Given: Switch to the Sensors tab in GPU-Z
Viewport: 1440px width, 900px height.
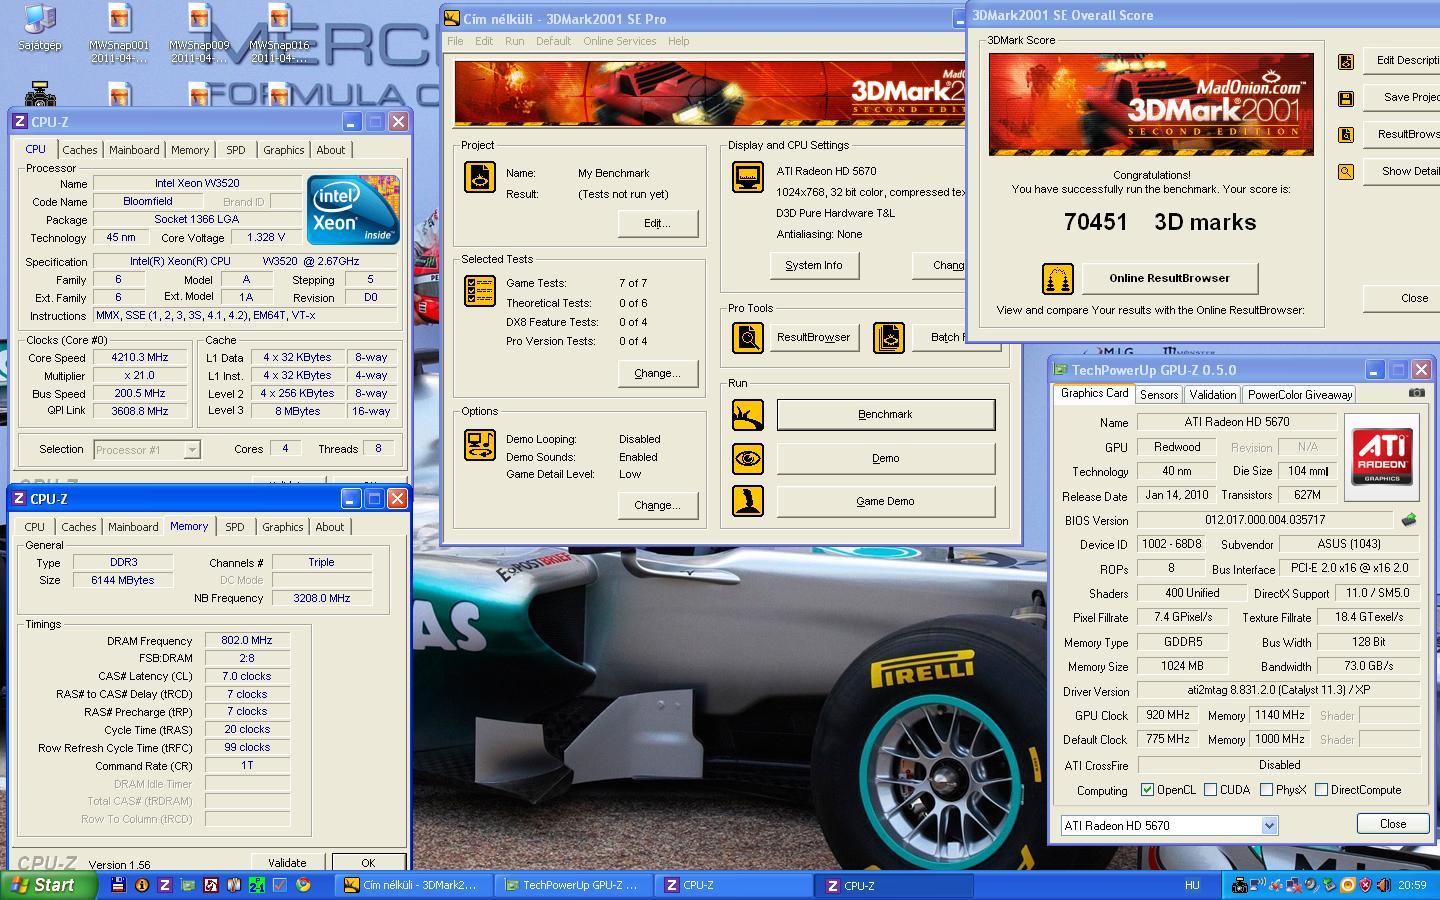Looking at the screenshot, I should (1159, 395).
